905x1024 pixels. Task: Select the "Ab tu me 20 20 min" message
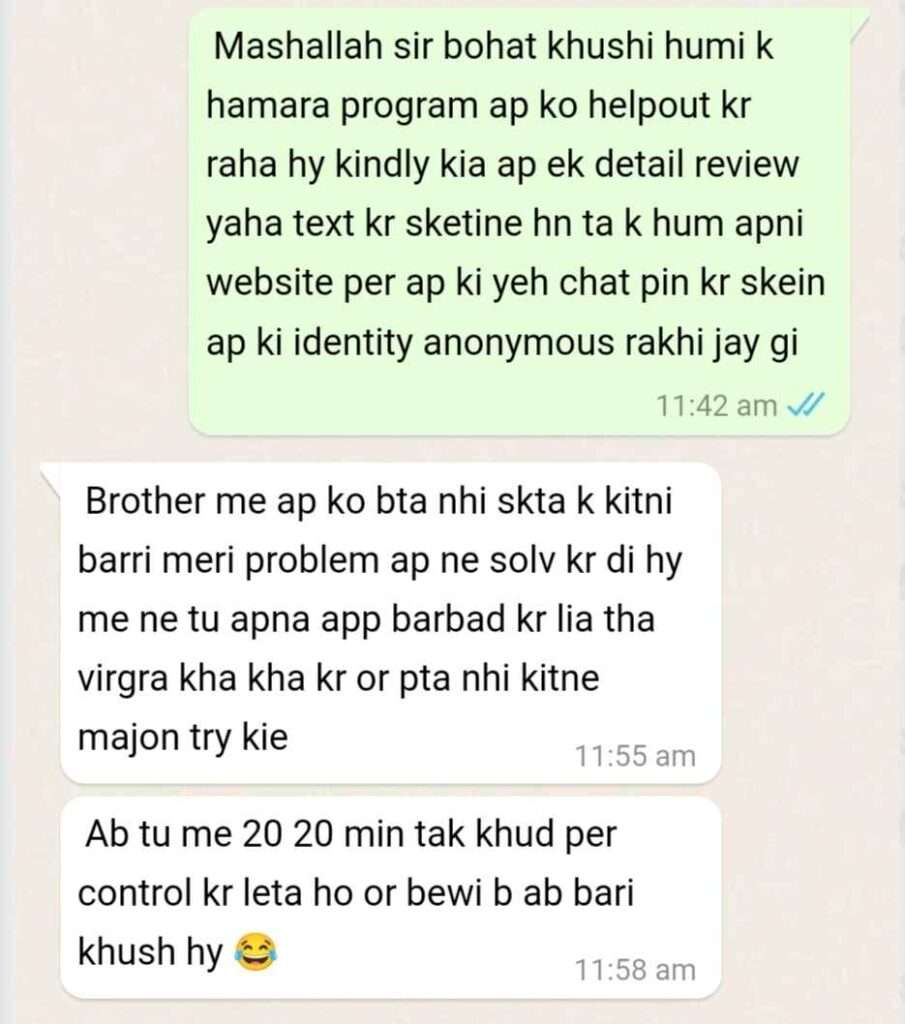pyautogui.click(x=390, y=898)
